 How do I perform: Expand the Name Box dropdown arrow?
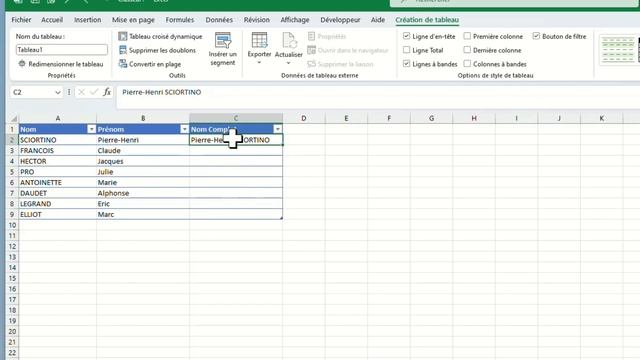[x=58, y=93]
